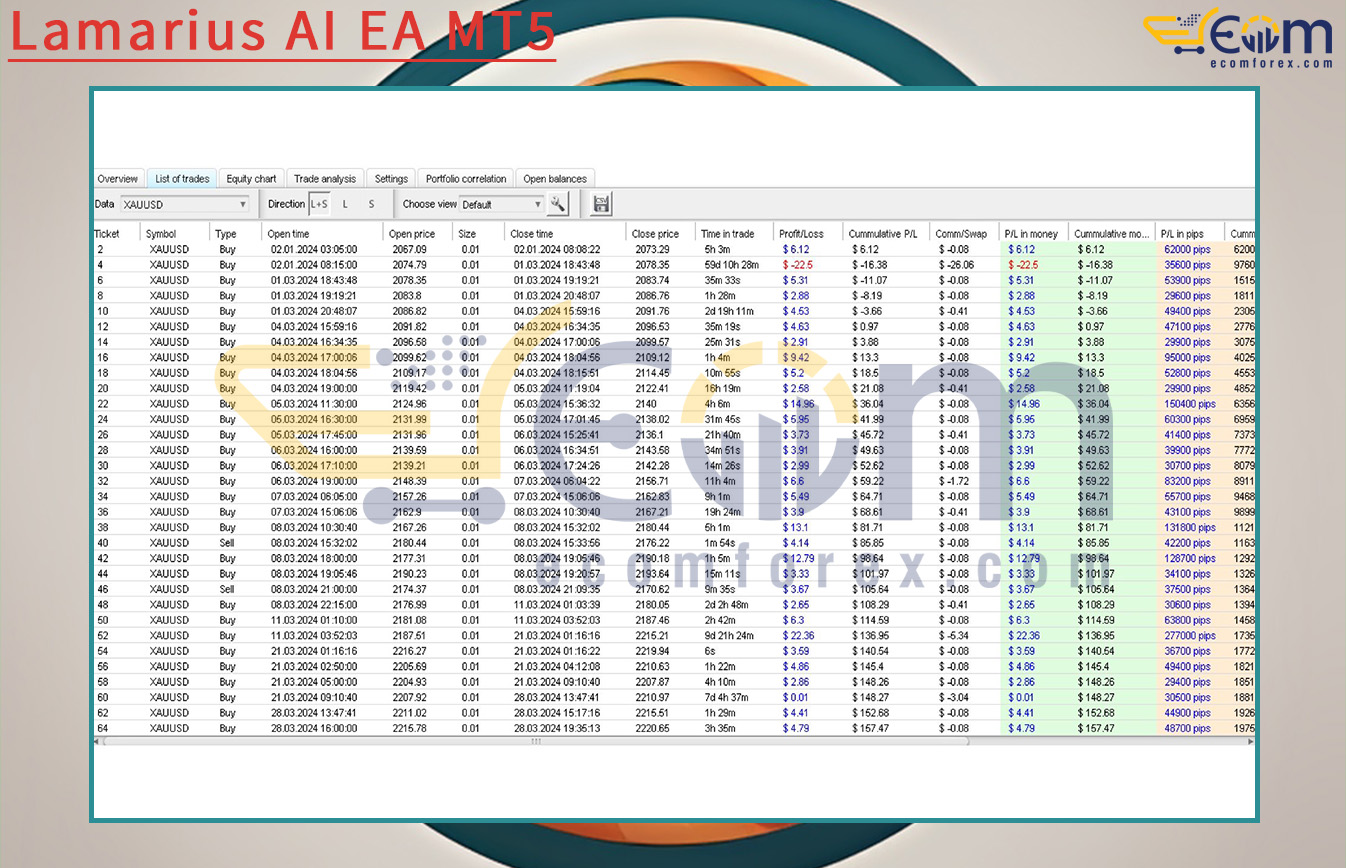Screen dimensions: 1346x868
Task: Click profit value $ 22.36 under Profit/Loss
Action: tap(799, 635)
